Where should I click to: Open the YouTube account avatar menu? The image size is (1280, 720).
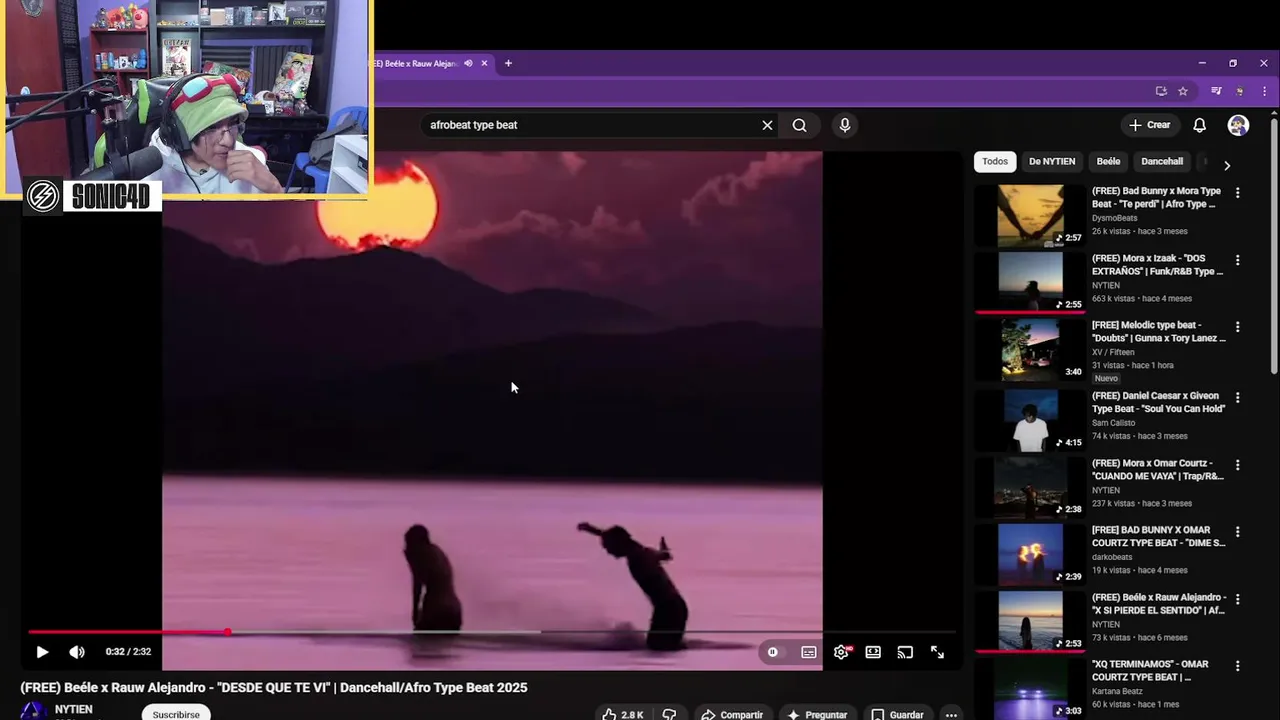point(1238,125)
